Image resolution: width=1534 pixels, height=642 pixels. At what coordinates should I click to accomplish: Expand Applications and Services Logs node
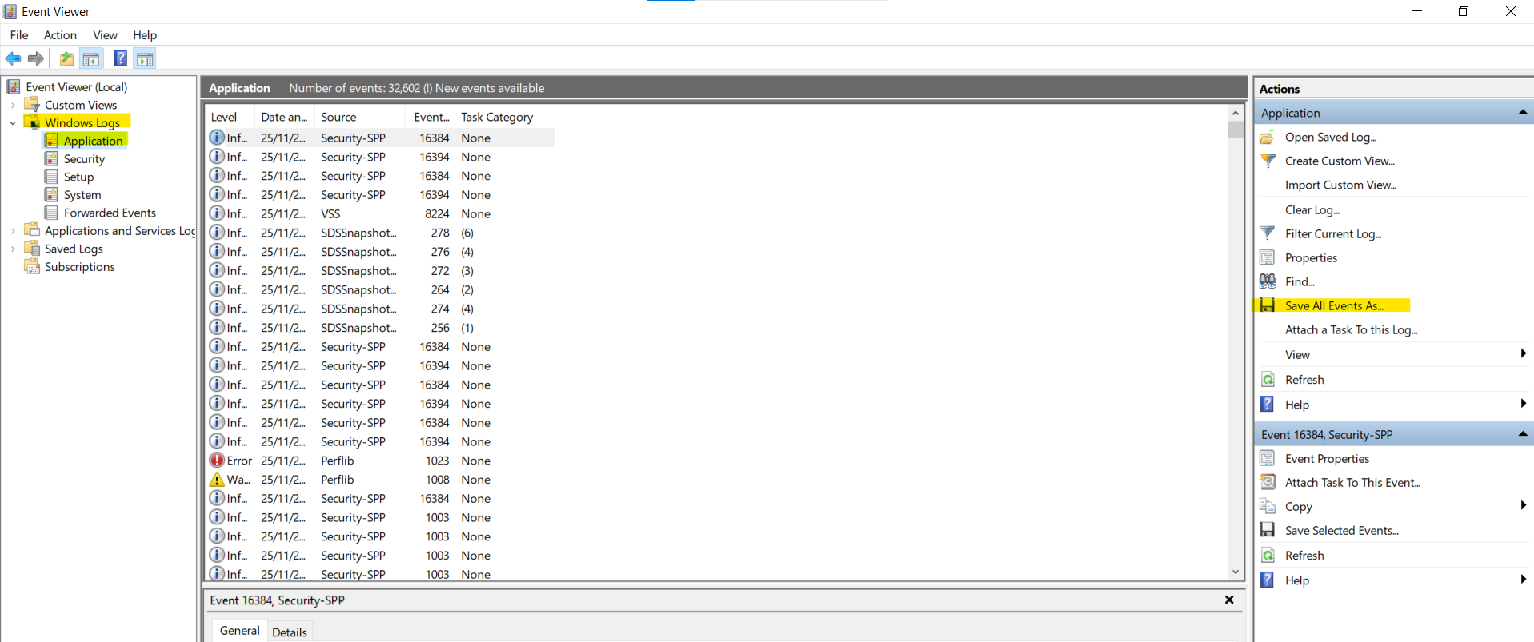pyautogui.click(x=12, y=231)
